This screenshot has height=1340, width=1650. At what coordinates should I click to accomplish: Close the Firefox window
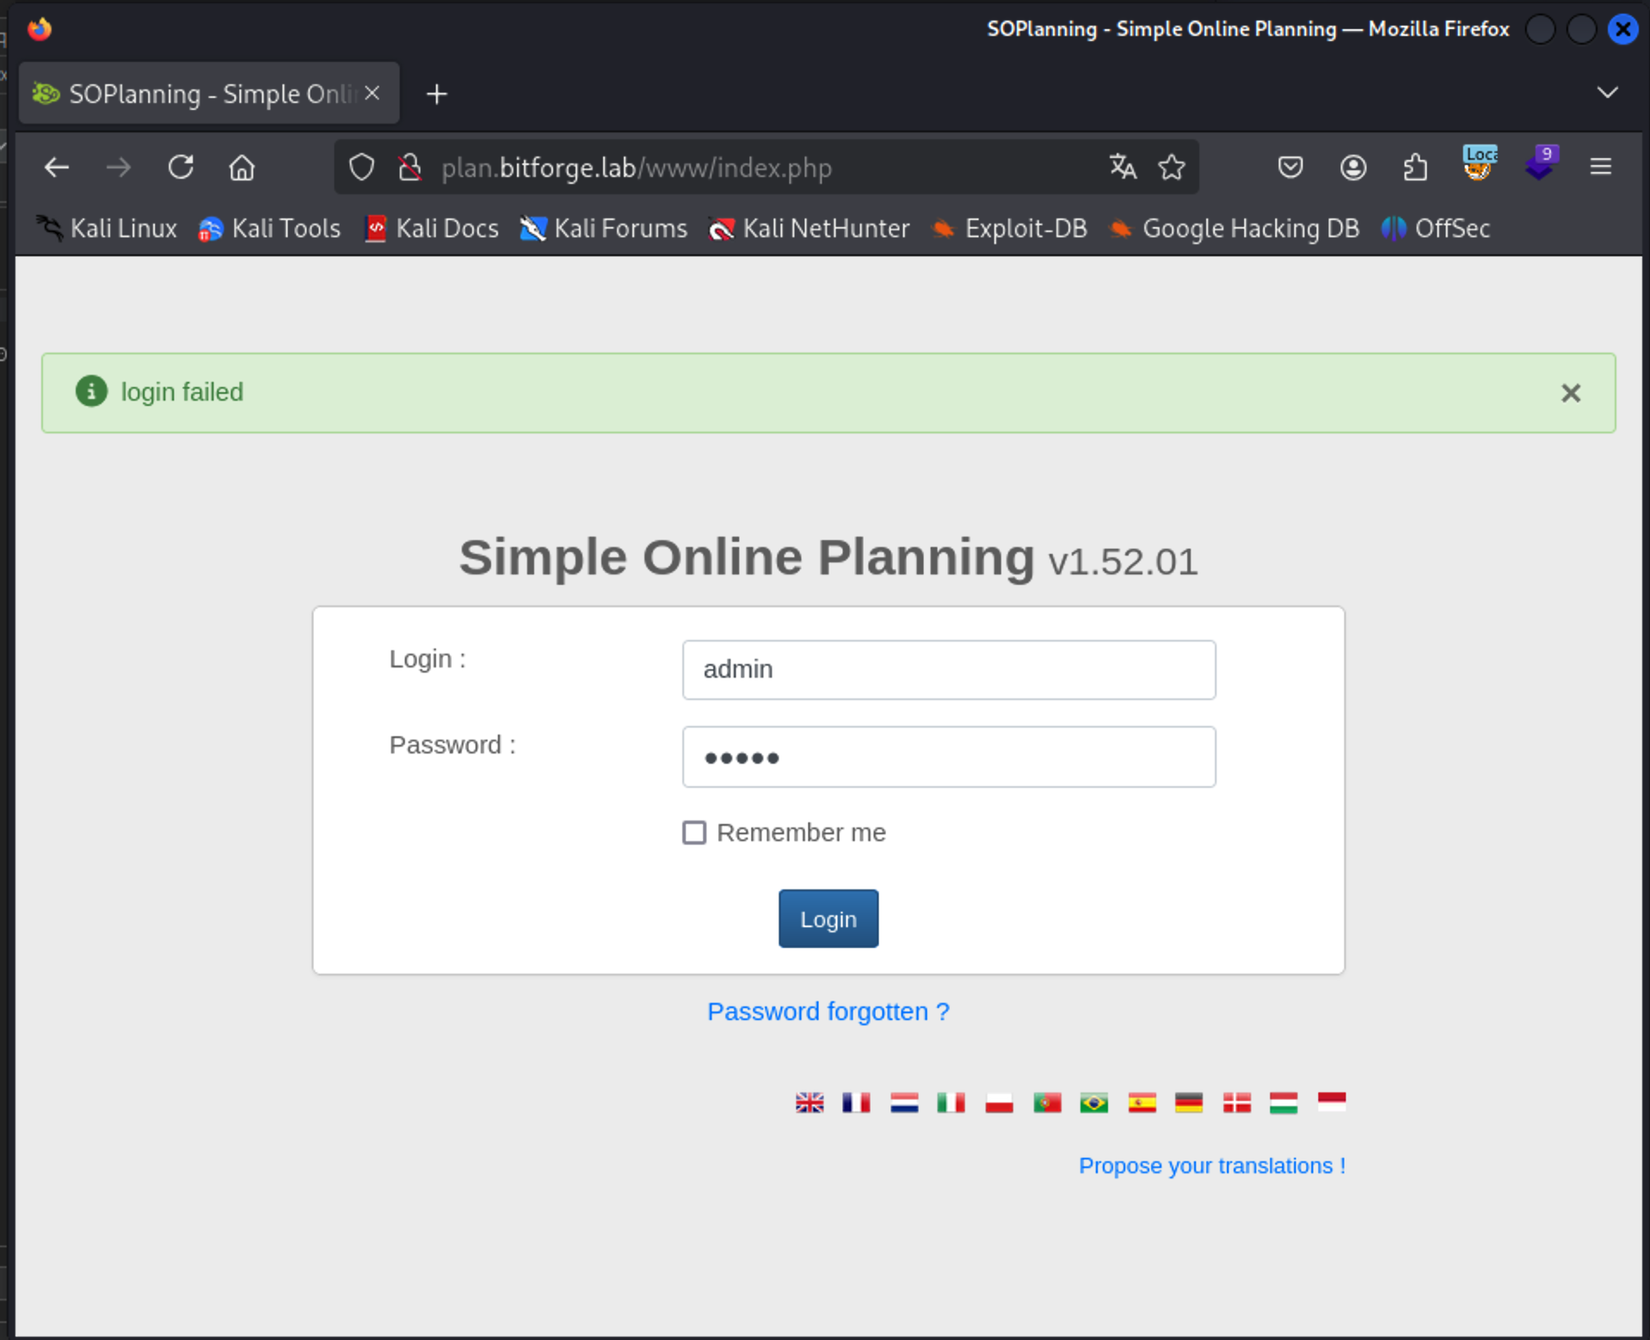tap(1622, 29)
